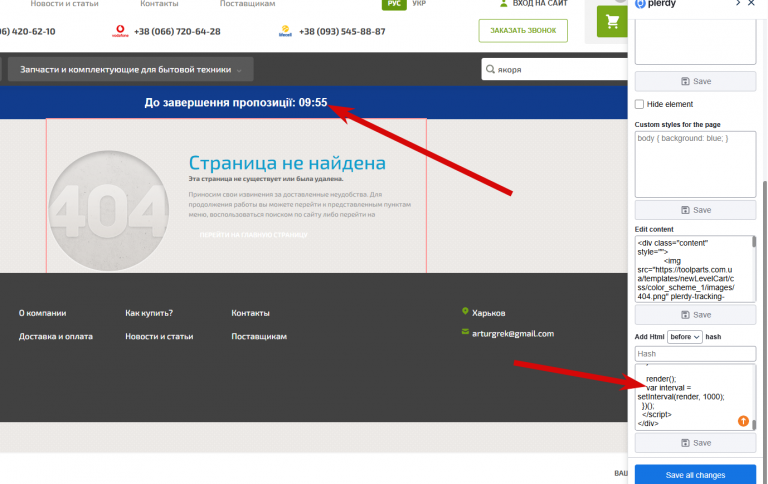Save the Custom styles for the page
Screen dimensions: 768x484
695,210
